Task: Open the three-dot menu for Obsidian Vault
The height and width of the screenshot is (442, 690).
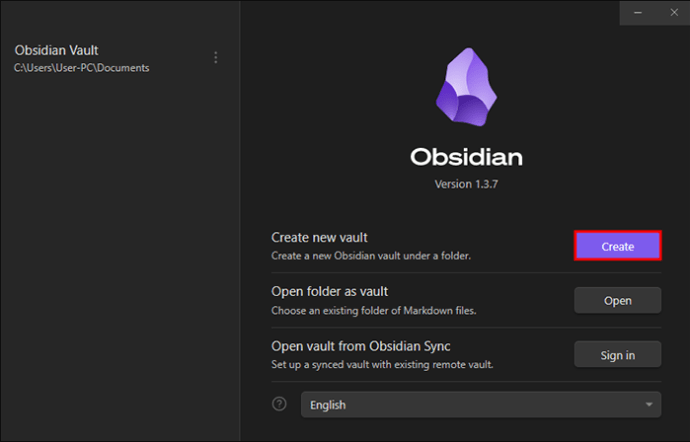Action: click(x=216, y=58)
